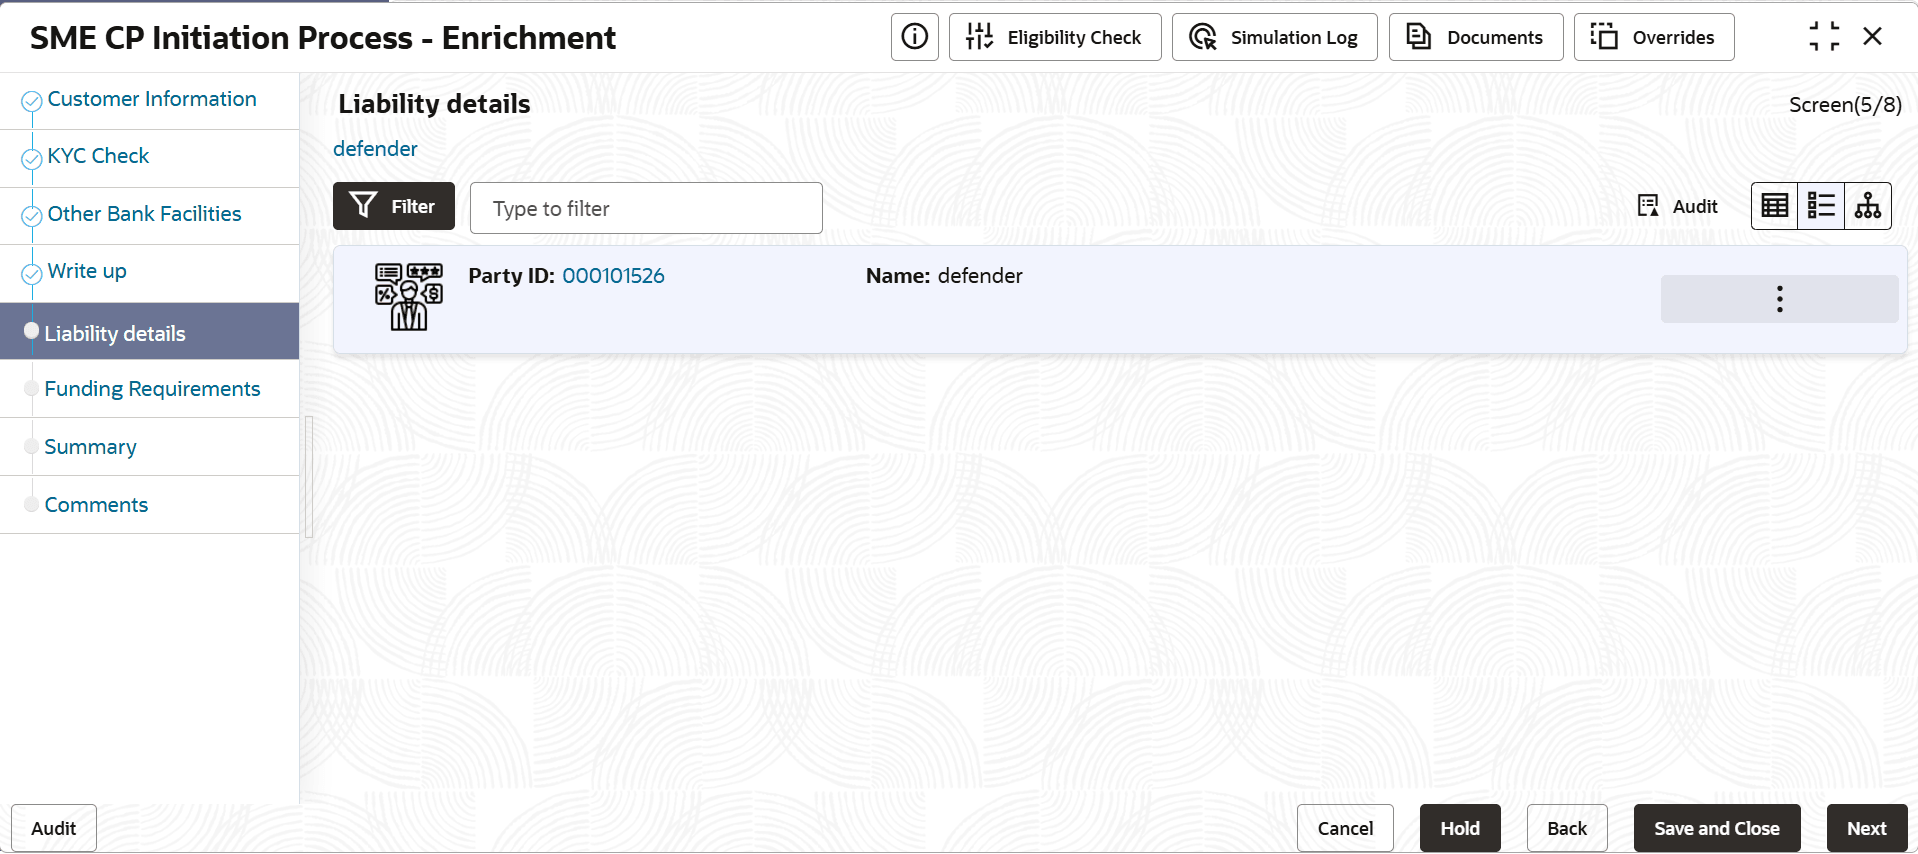Click Next
Screen dimensions: 1918x854
[x=1867, y=828]
